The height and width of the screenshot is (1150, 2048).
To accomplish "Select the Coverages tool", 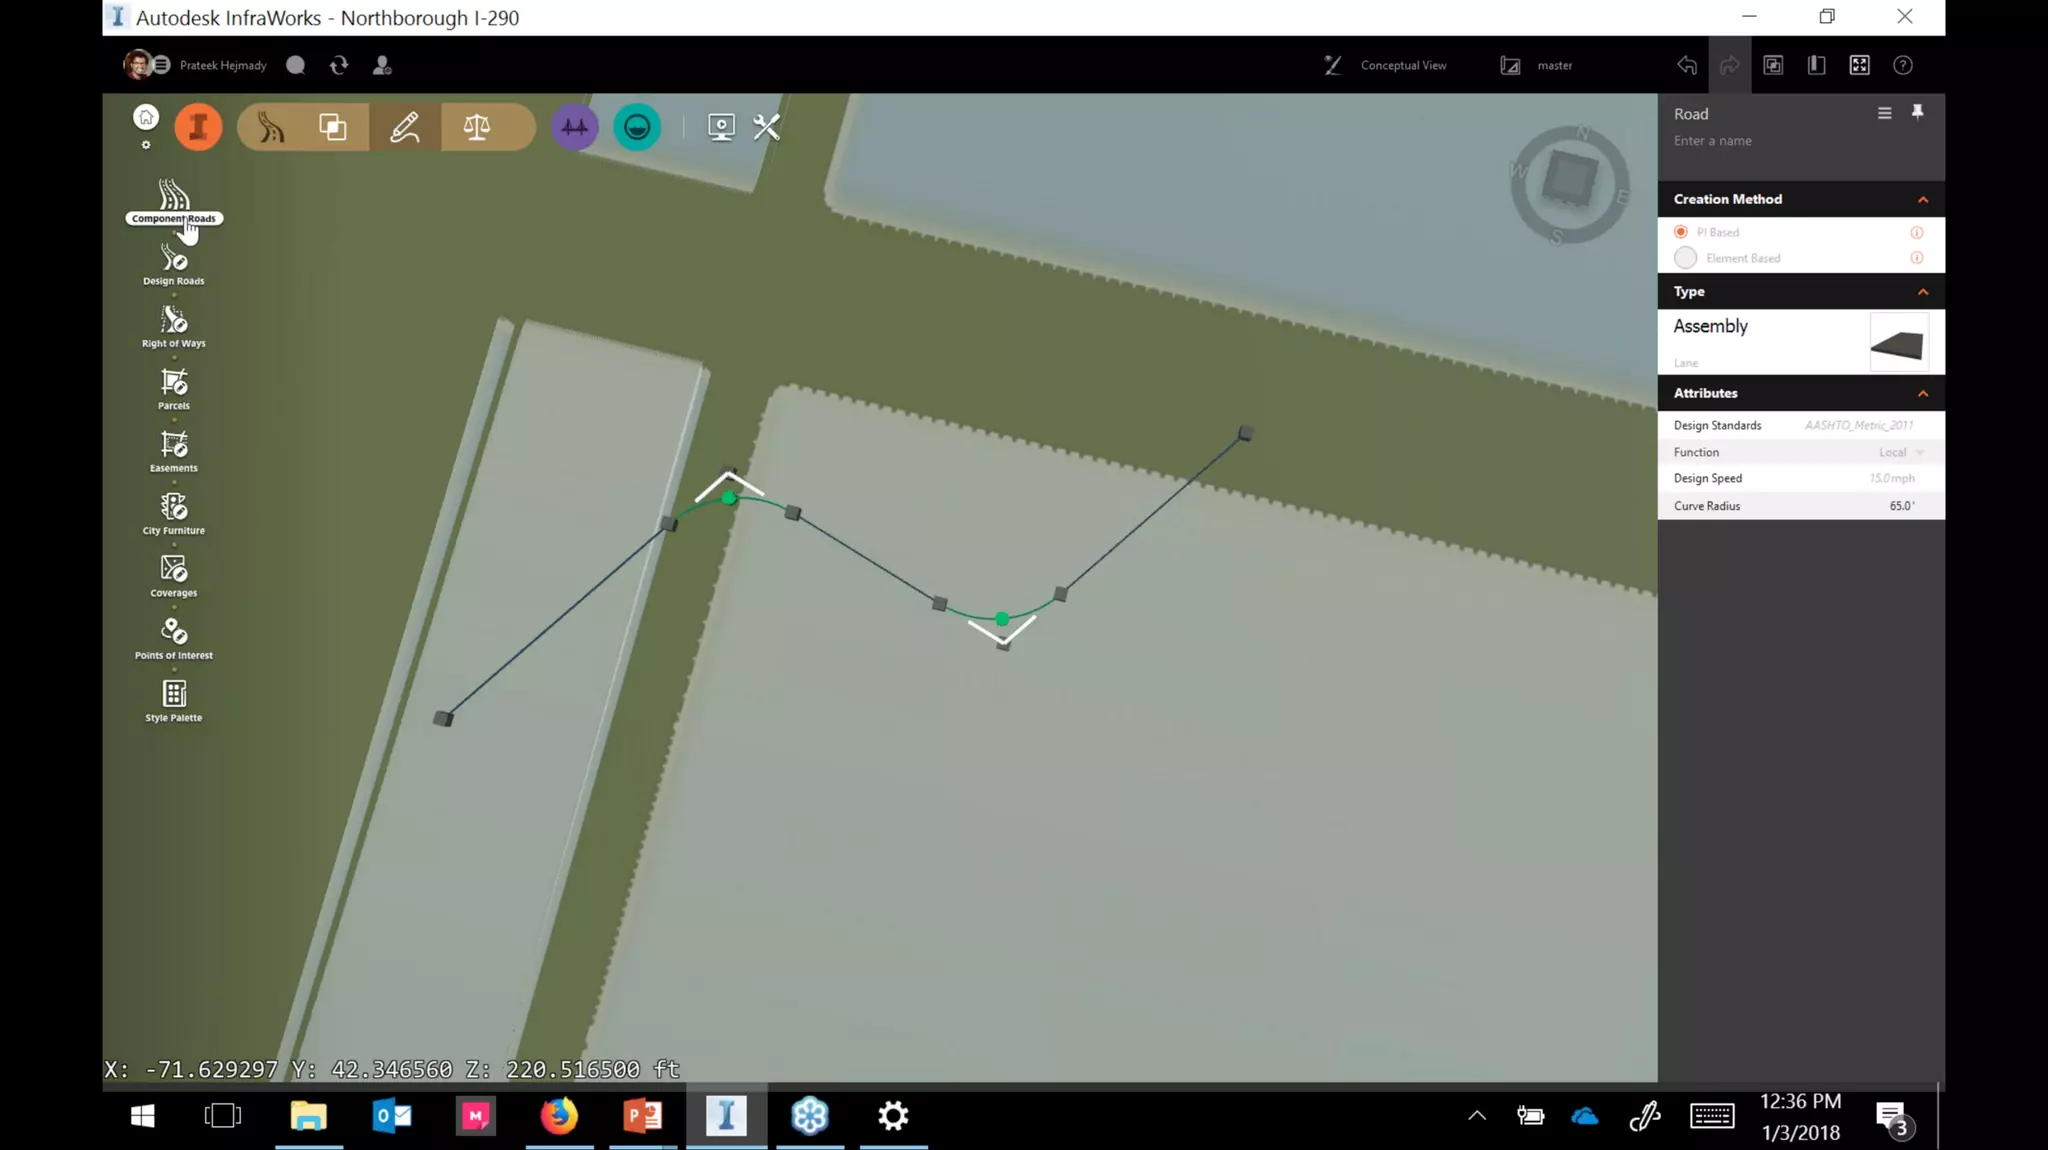I will pyautogui.click(x=174, y=577).
